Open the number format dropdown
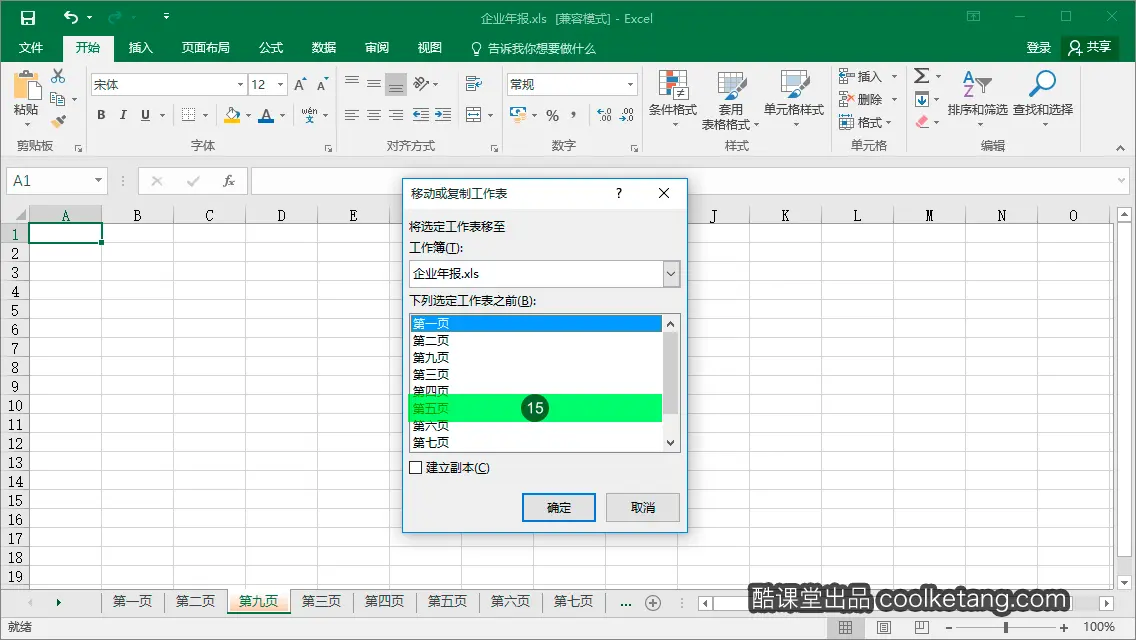 (x=630, y=85)
